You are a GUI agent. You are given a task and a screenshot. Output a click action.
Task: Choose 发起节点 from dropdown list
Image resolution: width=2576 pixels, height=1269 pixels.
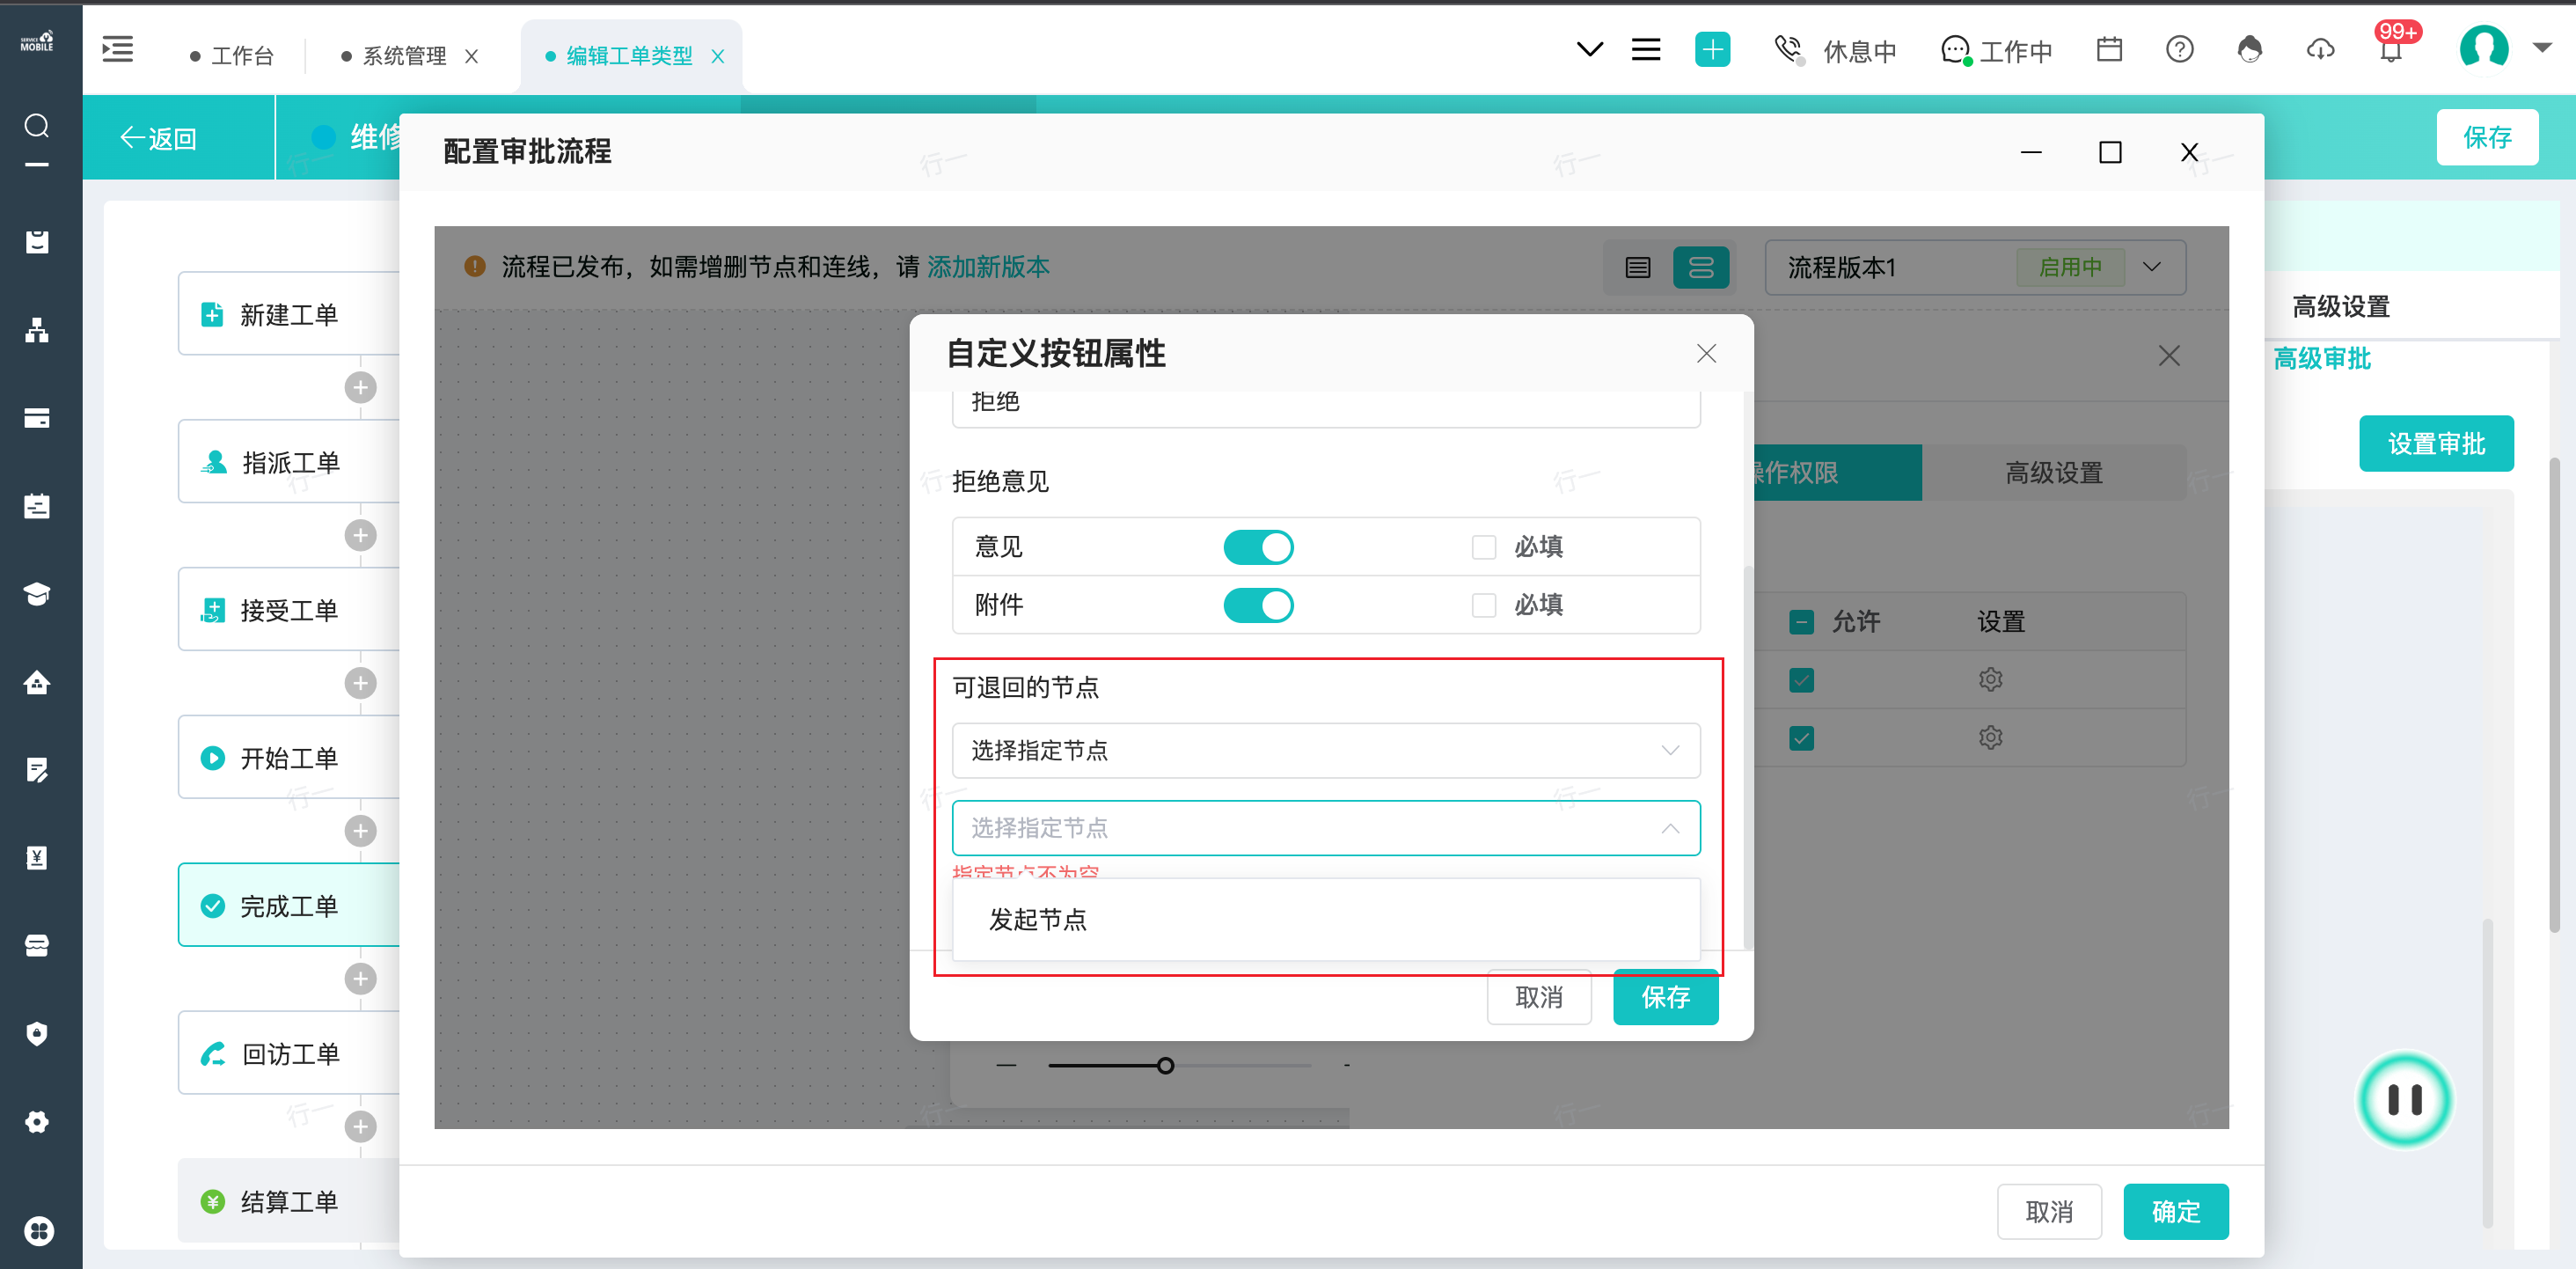point(1038,920)
